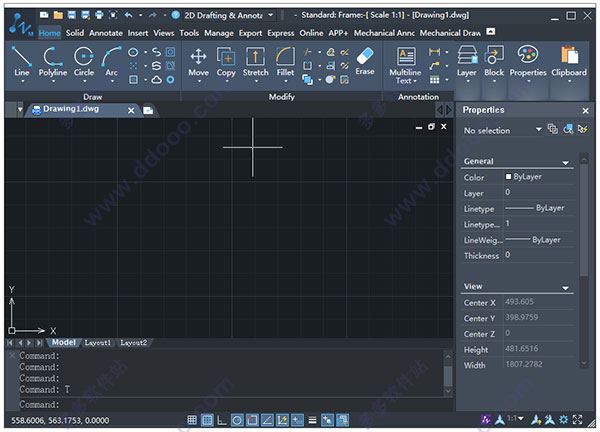This screenshot has height=432, width=600.
Task: Close the Drawing1.dwg document tab
Action: click(131, 111)
